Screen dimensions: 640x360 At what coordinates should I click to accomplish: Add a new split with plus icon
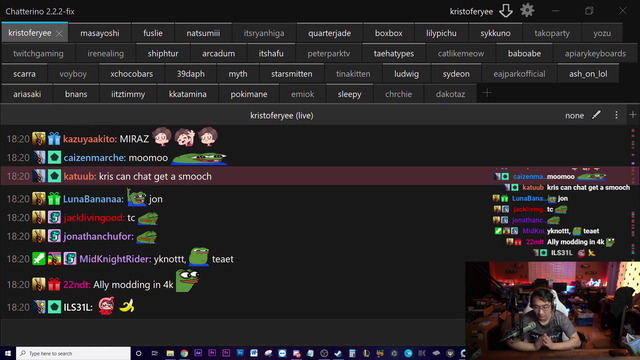pos(633,115)
